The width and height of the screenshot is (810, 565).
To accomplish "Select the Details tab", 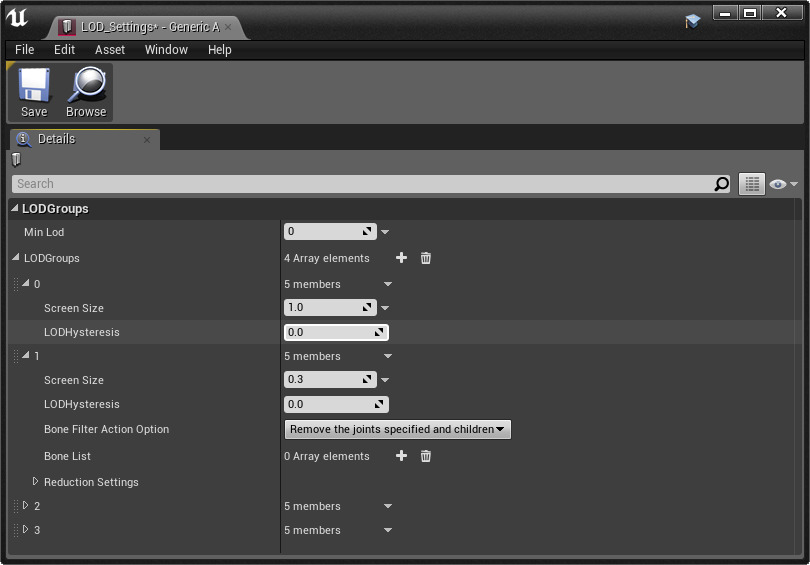I will point(85,139).
